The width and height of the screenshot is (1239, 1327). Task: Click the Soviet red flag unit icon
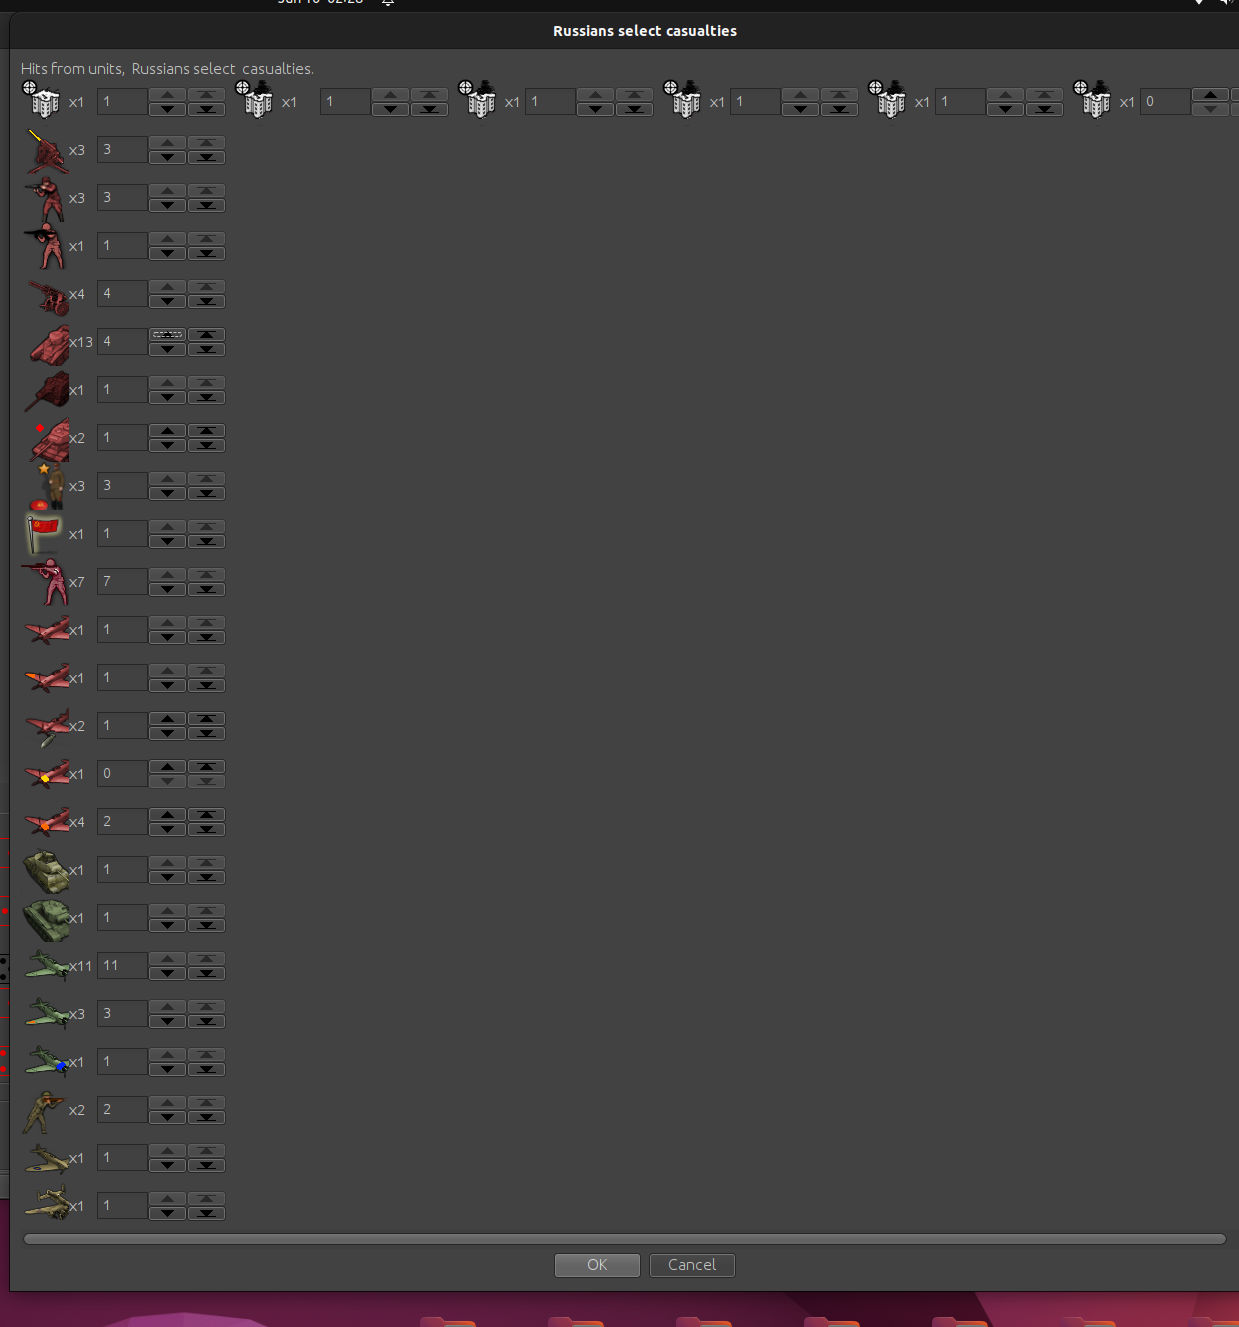[43, 533]
